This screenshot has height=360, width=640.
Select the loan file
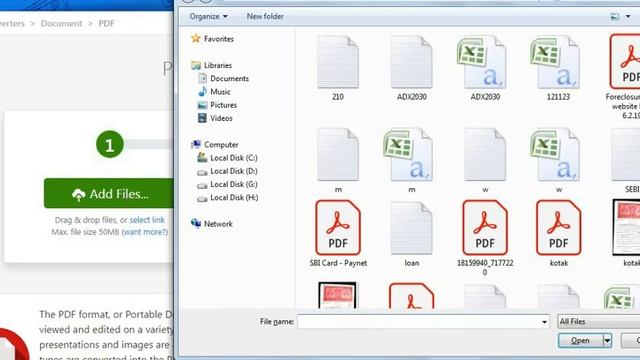(411, 233)
